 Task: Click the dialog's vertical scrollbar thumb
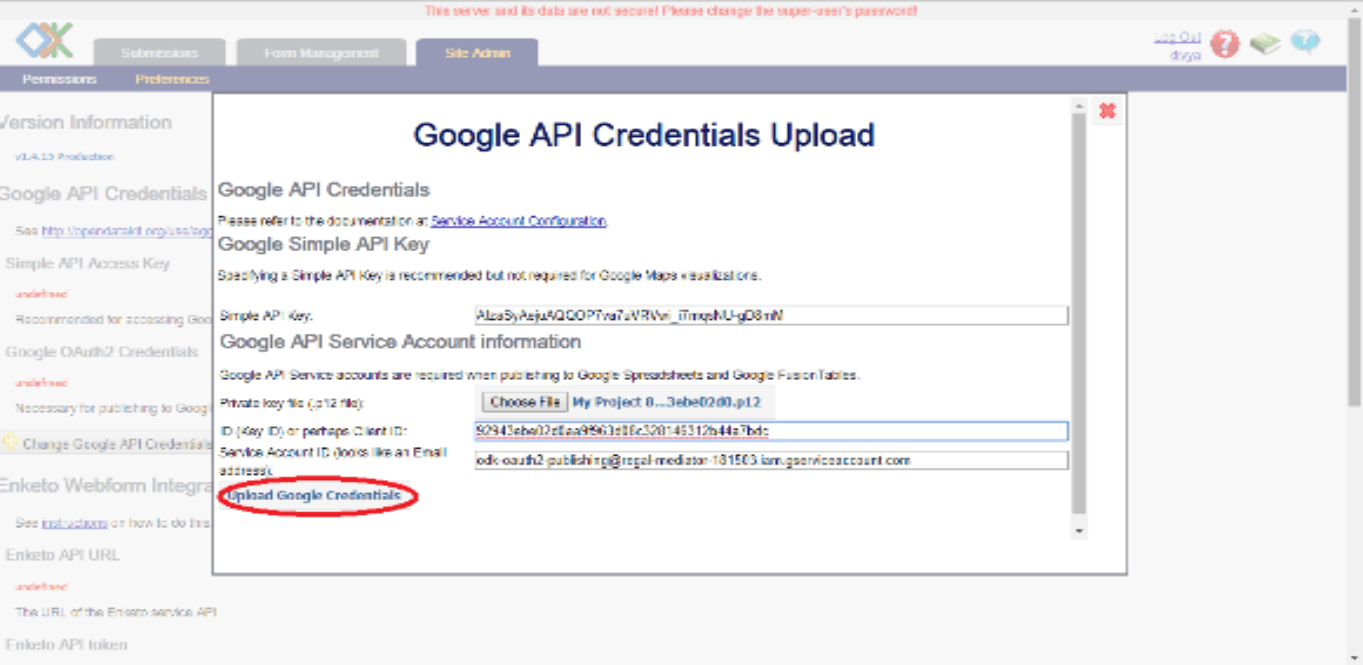tap(1078, 312)
